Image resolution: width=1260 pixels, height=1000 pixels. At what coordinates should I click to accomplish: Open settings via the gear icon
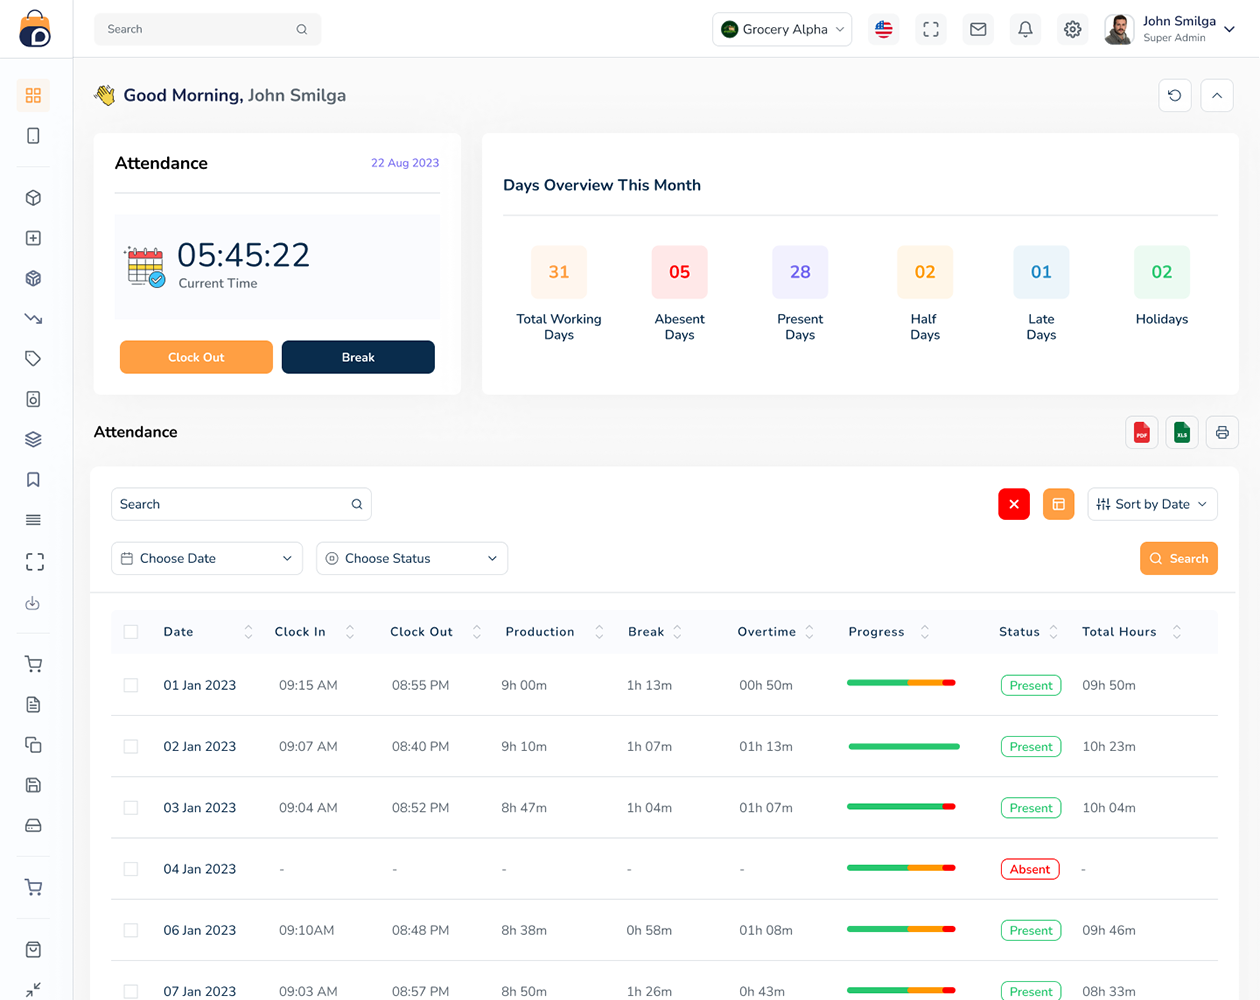pos(1072,29)
